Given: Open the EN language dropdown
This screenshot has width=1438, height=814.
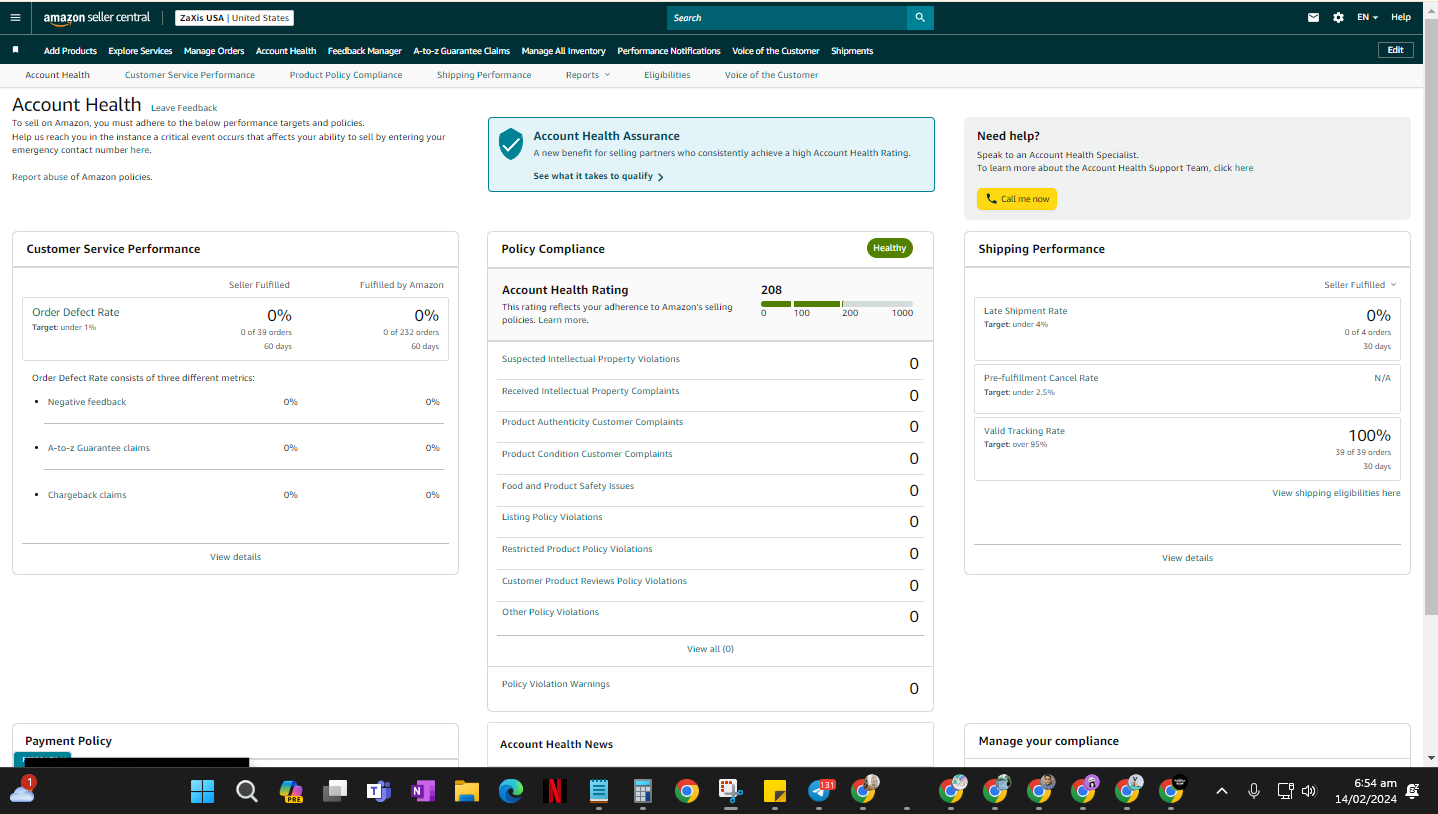Looking at the screenshot, I should [1367, 17].
